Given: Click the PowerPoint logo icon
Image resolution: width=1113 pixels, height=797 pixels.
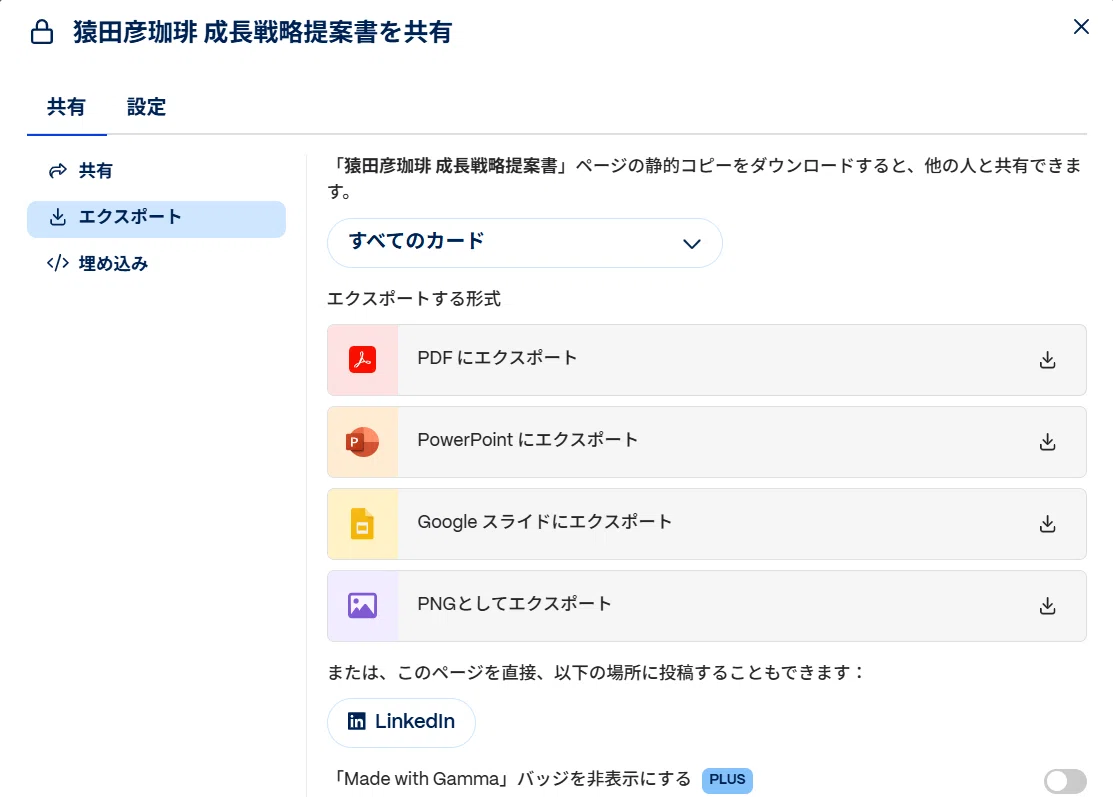Looking at the screenshot, I should pos(363,442).
